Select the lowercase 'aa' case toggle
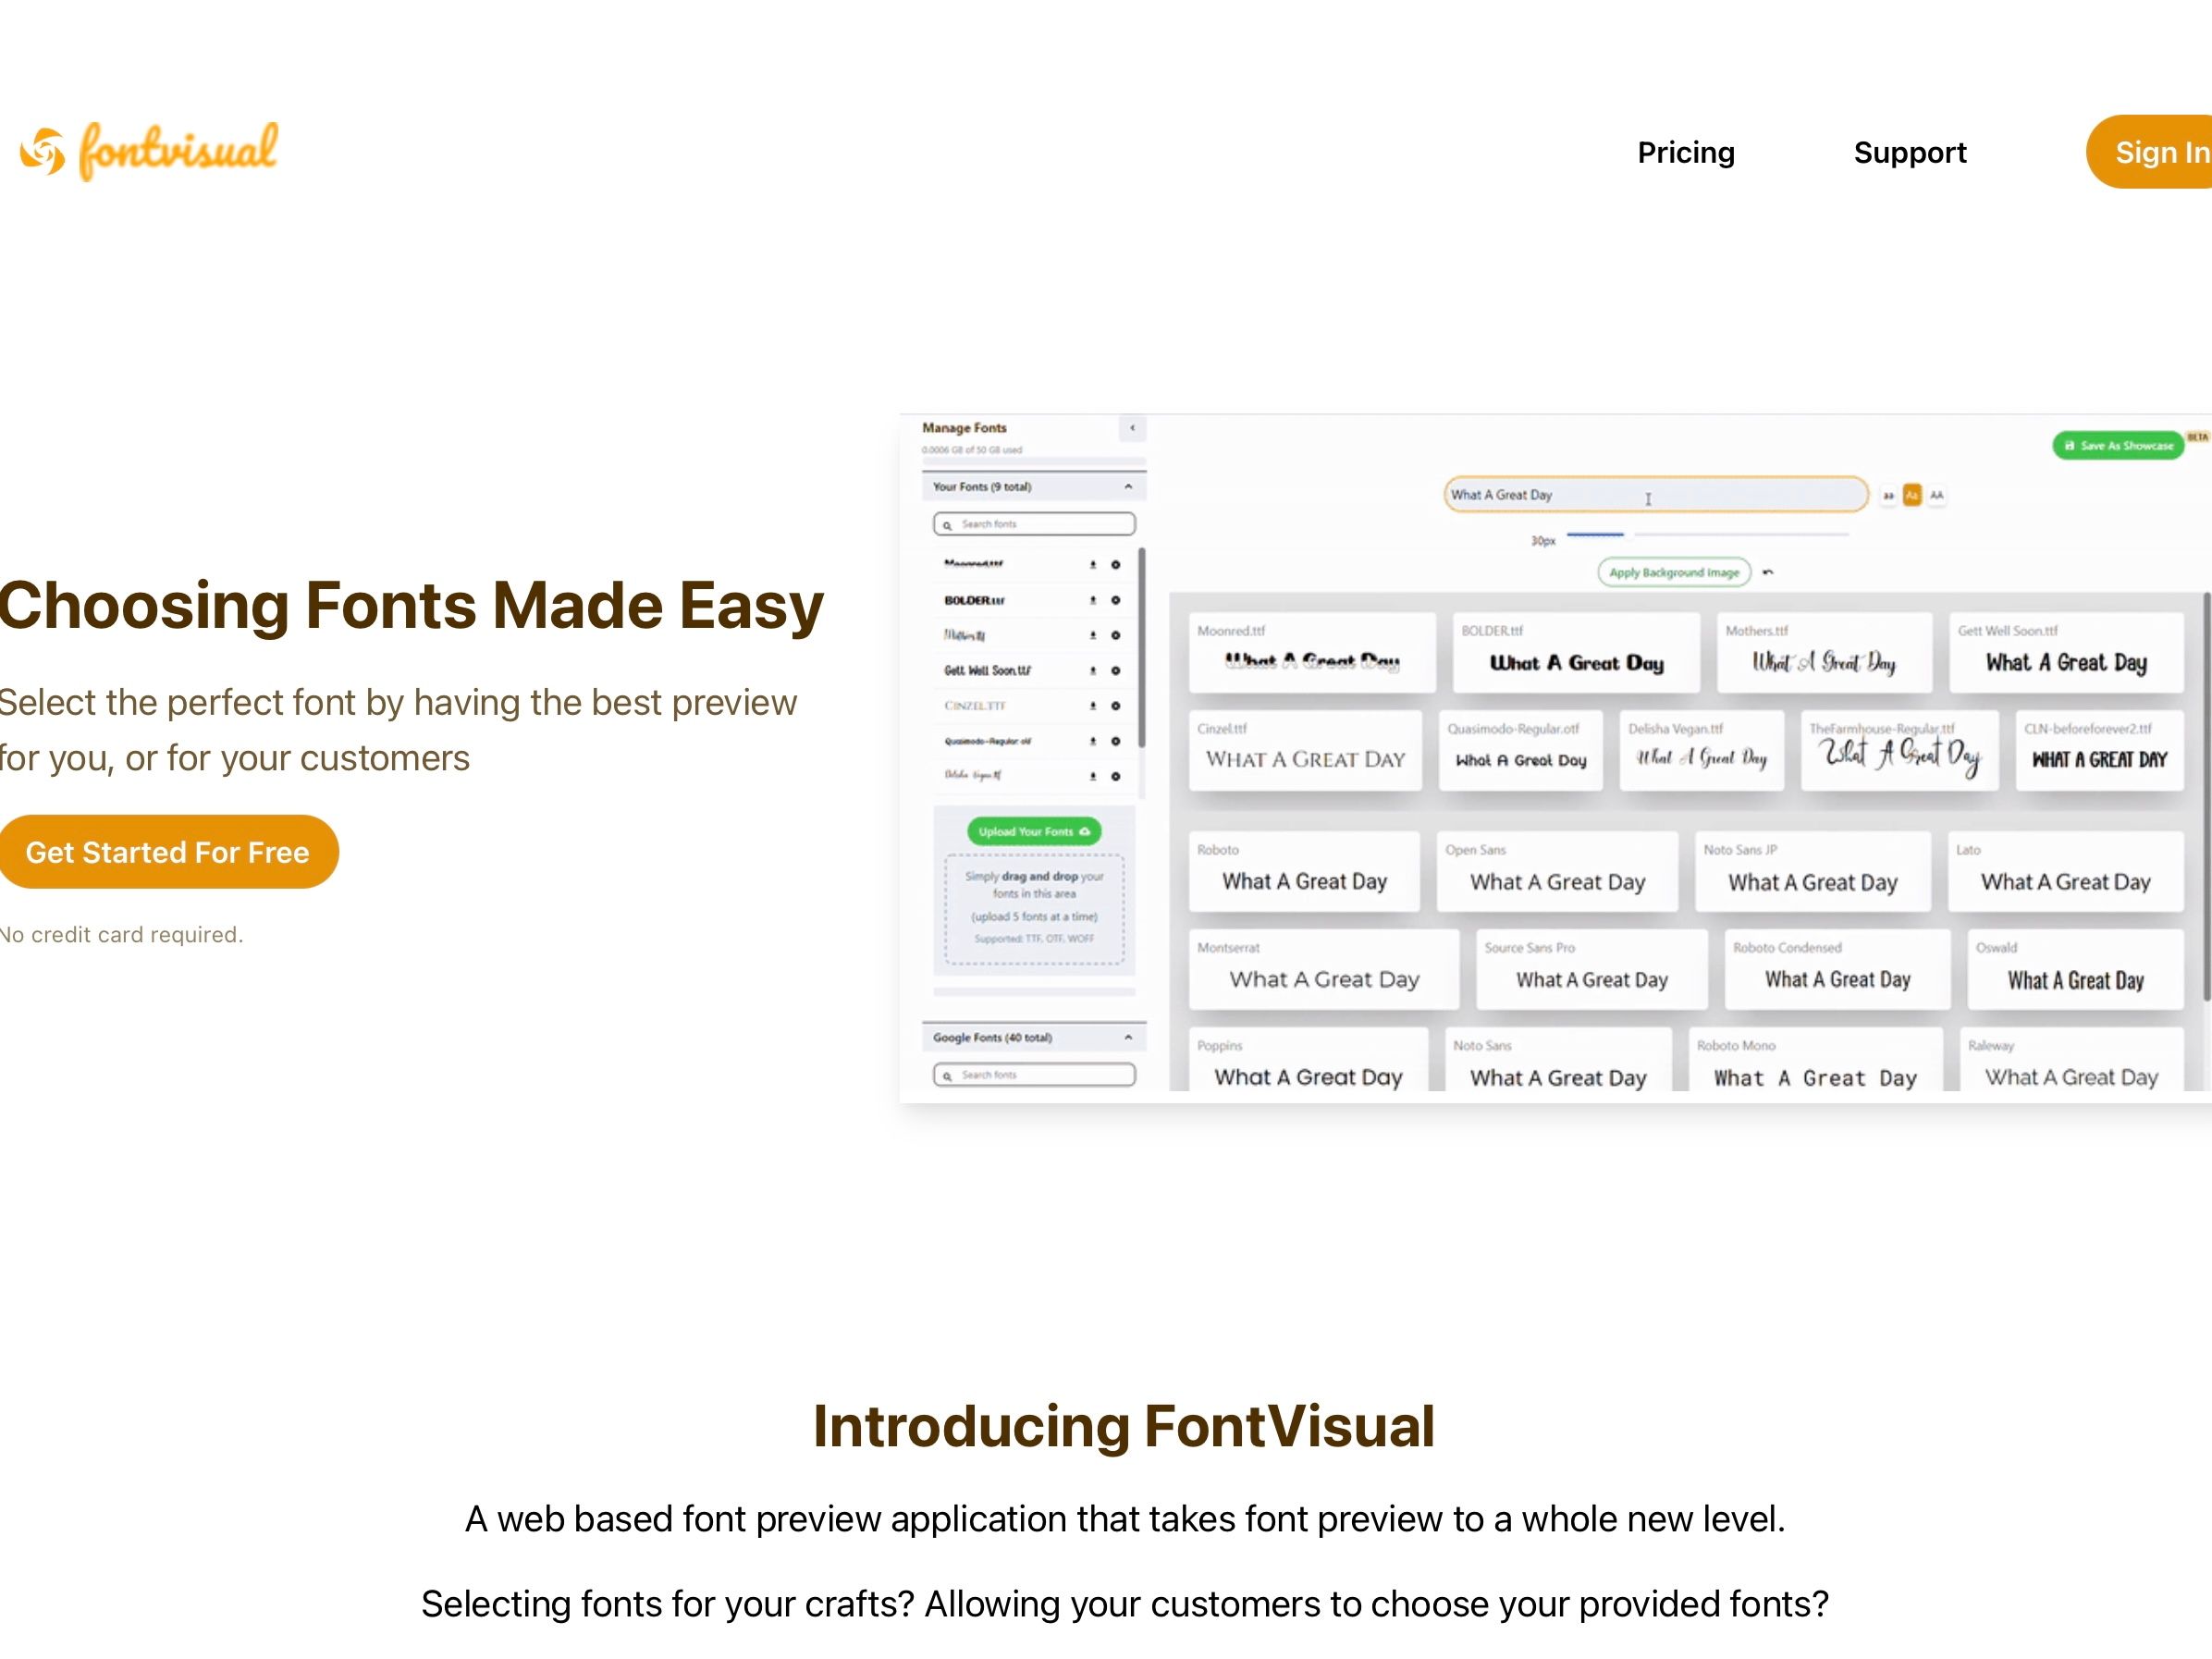 [x=1888, y=496]
